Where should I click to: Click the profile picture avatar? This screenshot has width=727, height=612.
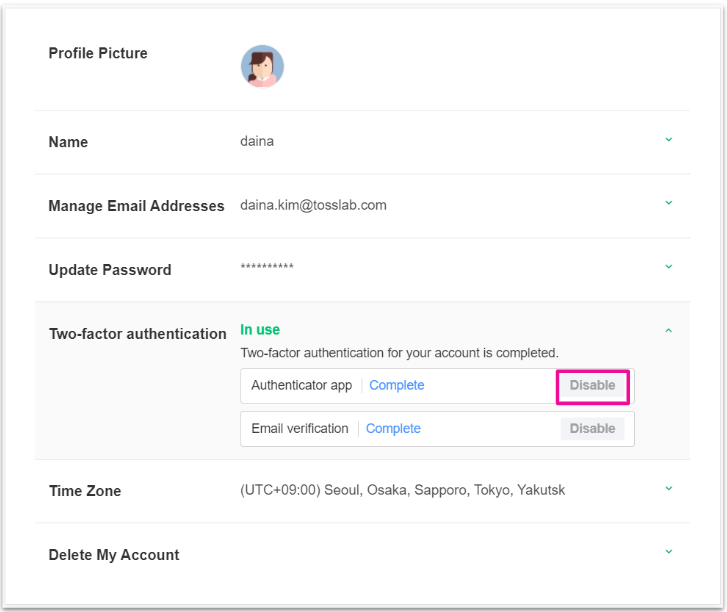tap(262, 66)
